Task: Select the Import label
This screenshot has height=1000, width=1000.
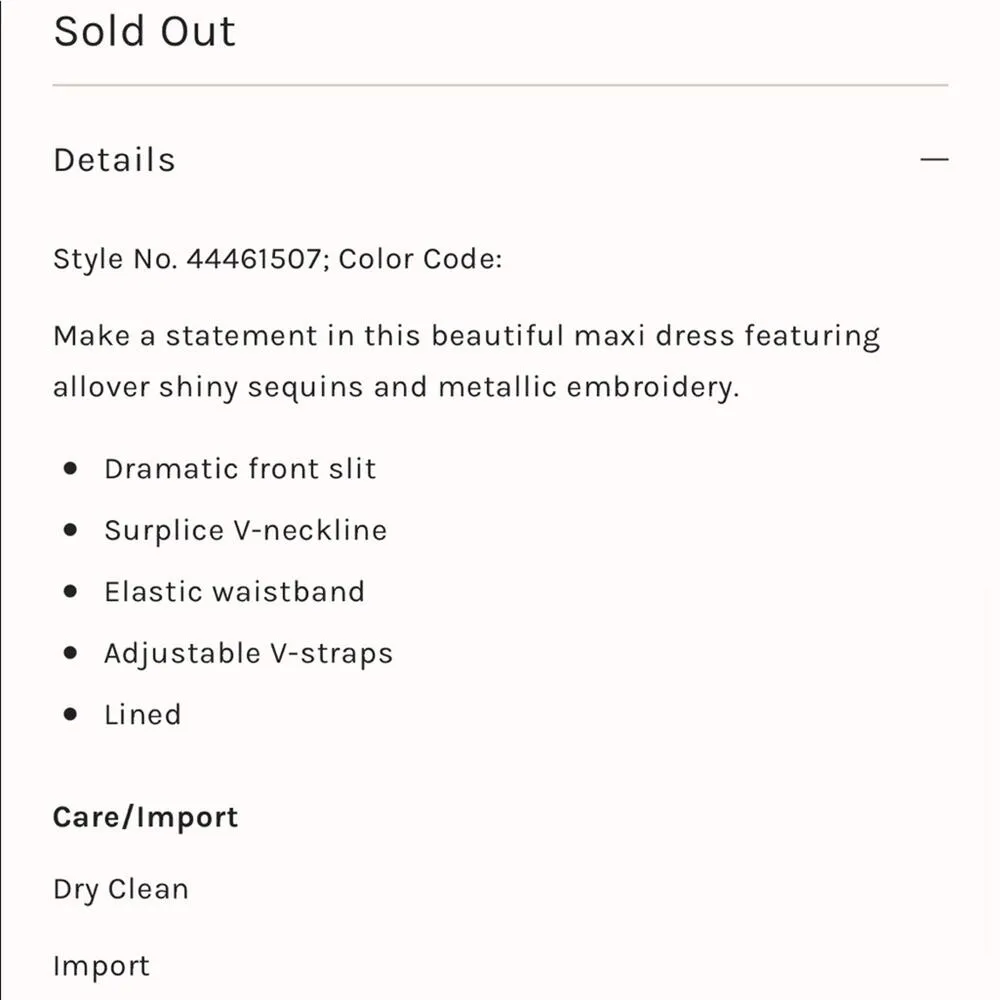Action: coord(101,966)
